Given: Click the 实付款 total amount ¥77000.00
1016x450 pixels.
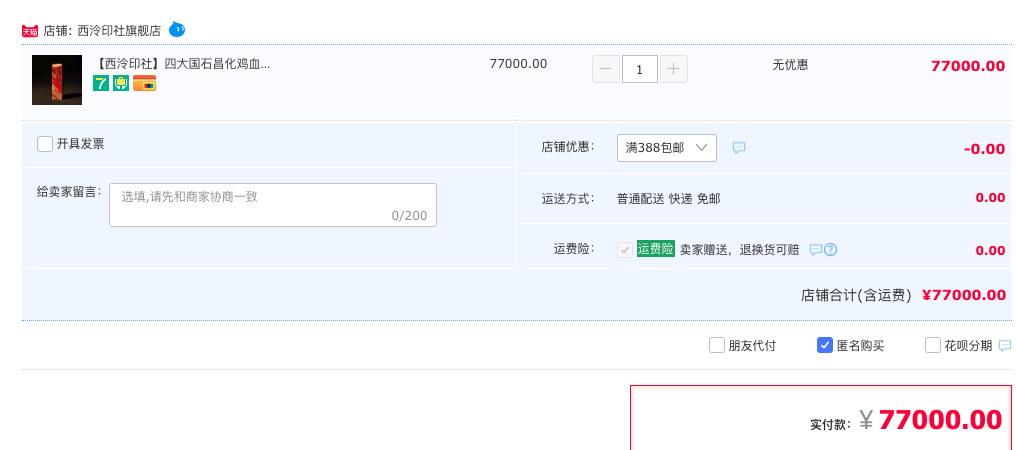Looking at the screenshot, I should (931, 420).
